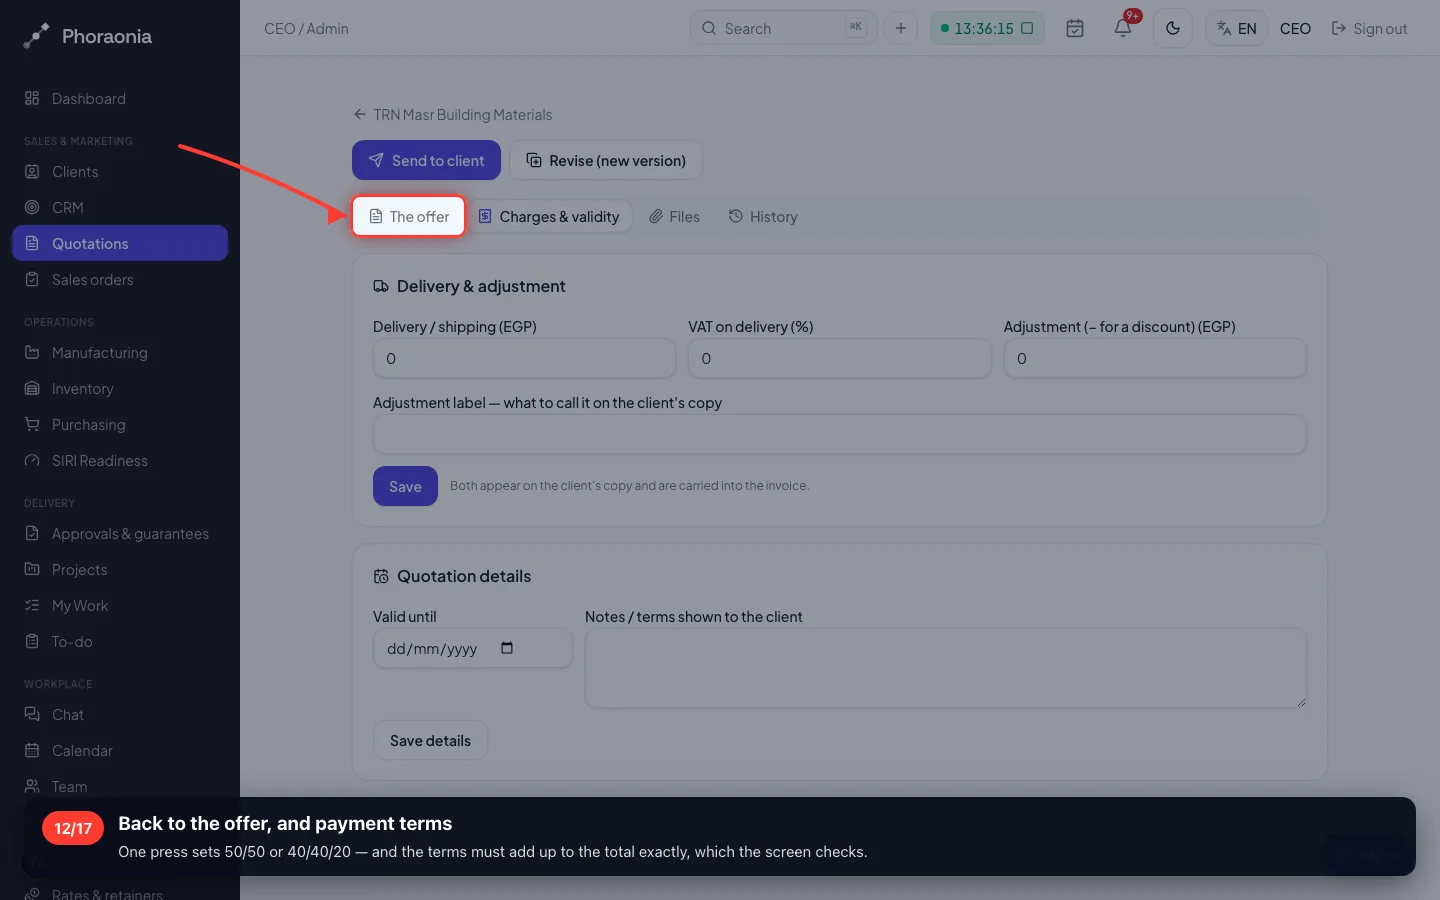Toggle dark mode moon icon

[x=1173, y=28]
